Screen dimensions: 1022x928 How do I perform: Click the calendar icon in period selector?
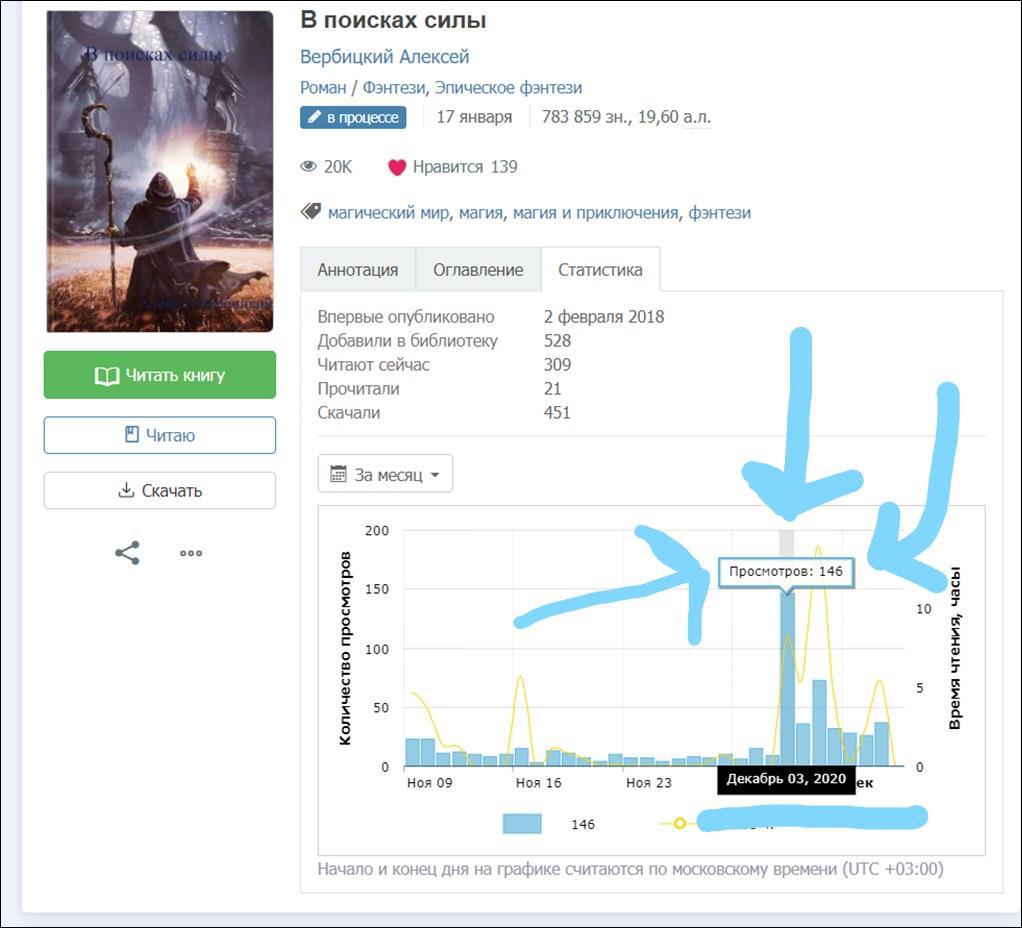[338, 474]
